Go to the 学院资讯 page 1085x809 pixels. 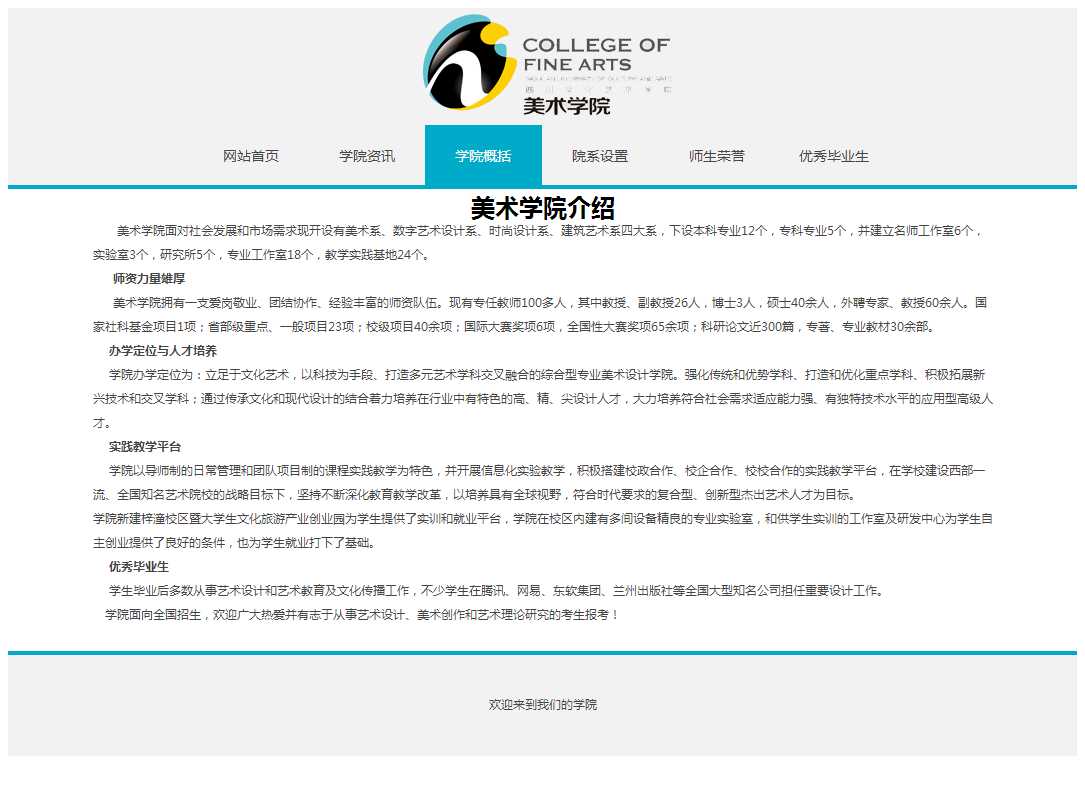[x=367, y=156]
